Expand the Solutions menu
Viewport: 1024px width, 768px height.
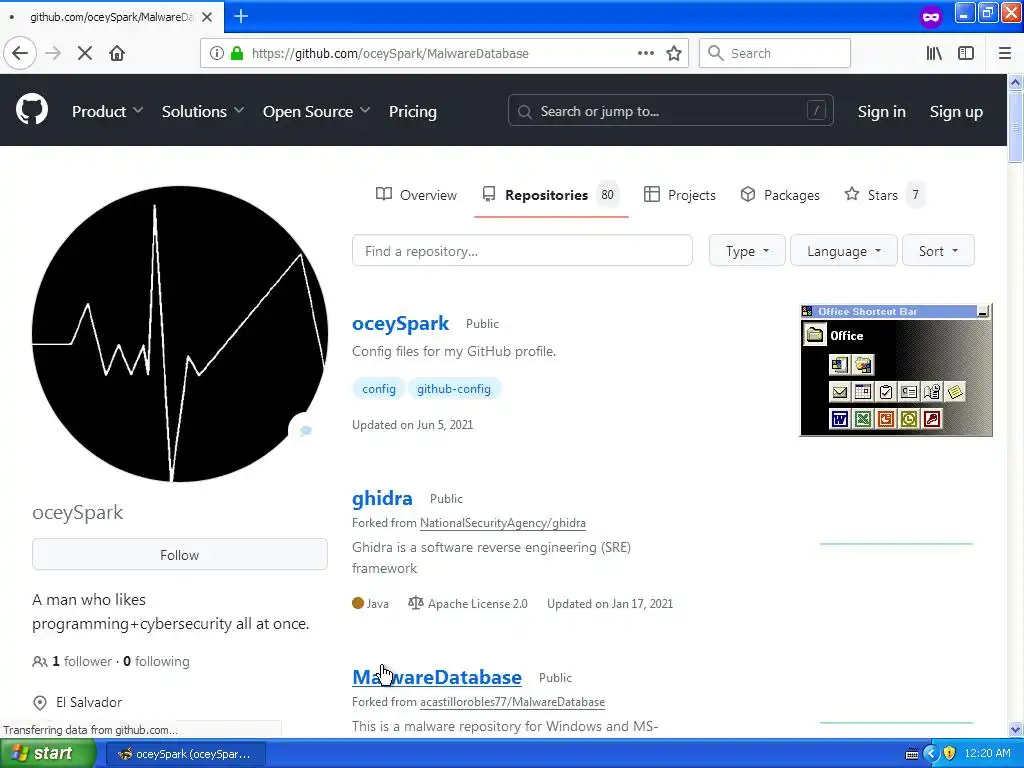202,112
